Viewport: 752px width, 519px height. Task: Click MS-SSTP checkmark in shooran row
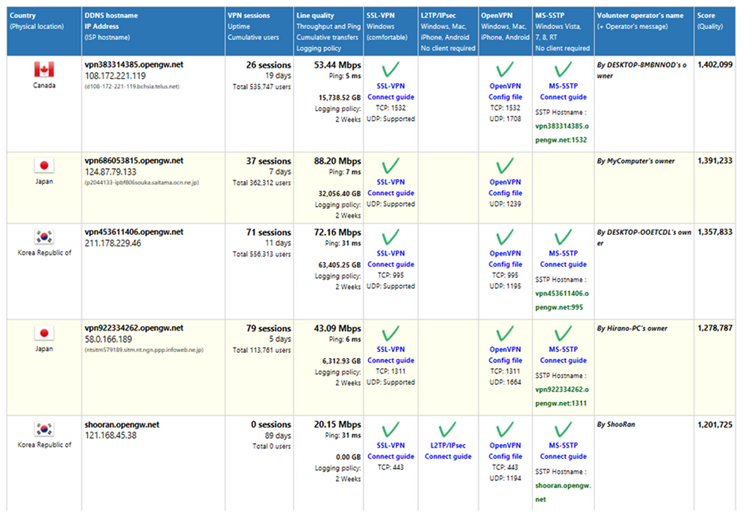pyautogui.click(x=563, y=429)
